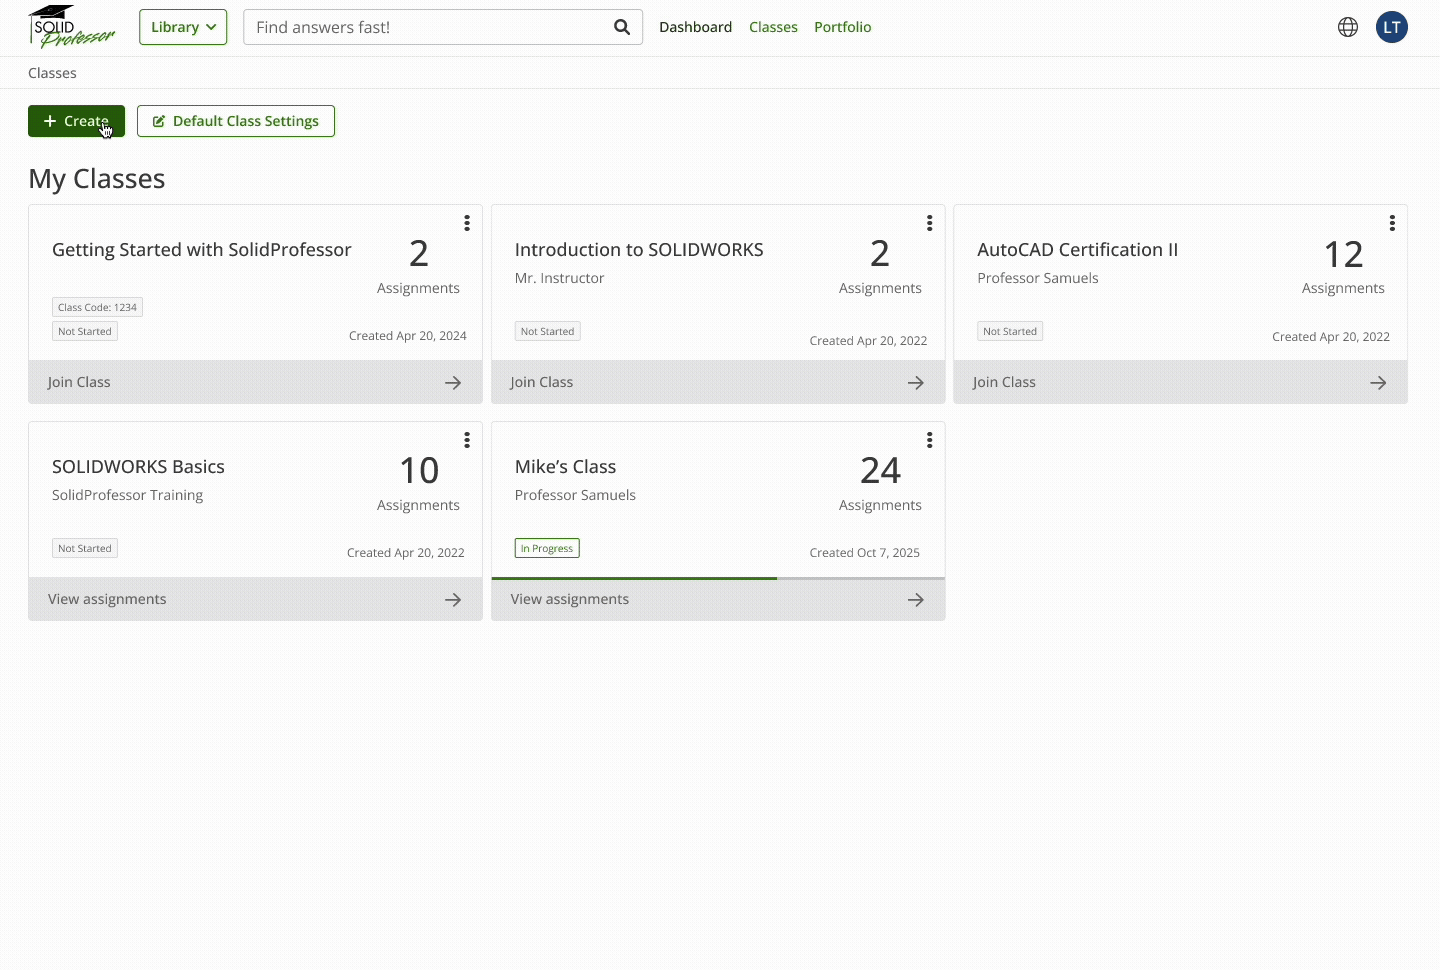Open the Portfolio nav link
Screen dimensions: 1440x970
(x=842, y=27)
